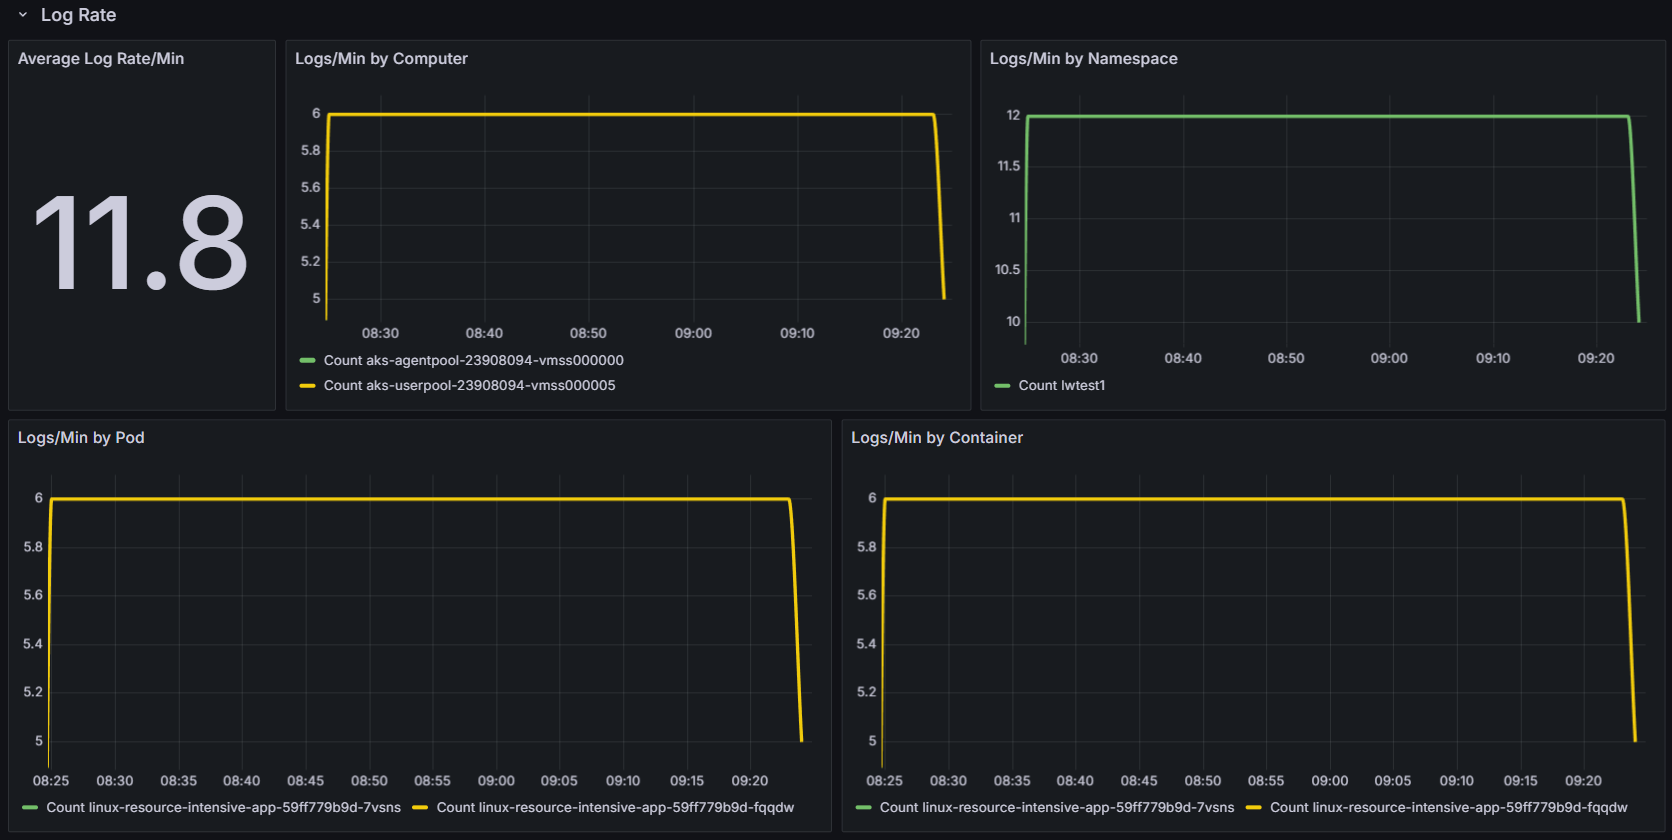1672x840 pixels.
Task: Click the 09:10 label on Namespace chart axis
Action: [1493, 358]
